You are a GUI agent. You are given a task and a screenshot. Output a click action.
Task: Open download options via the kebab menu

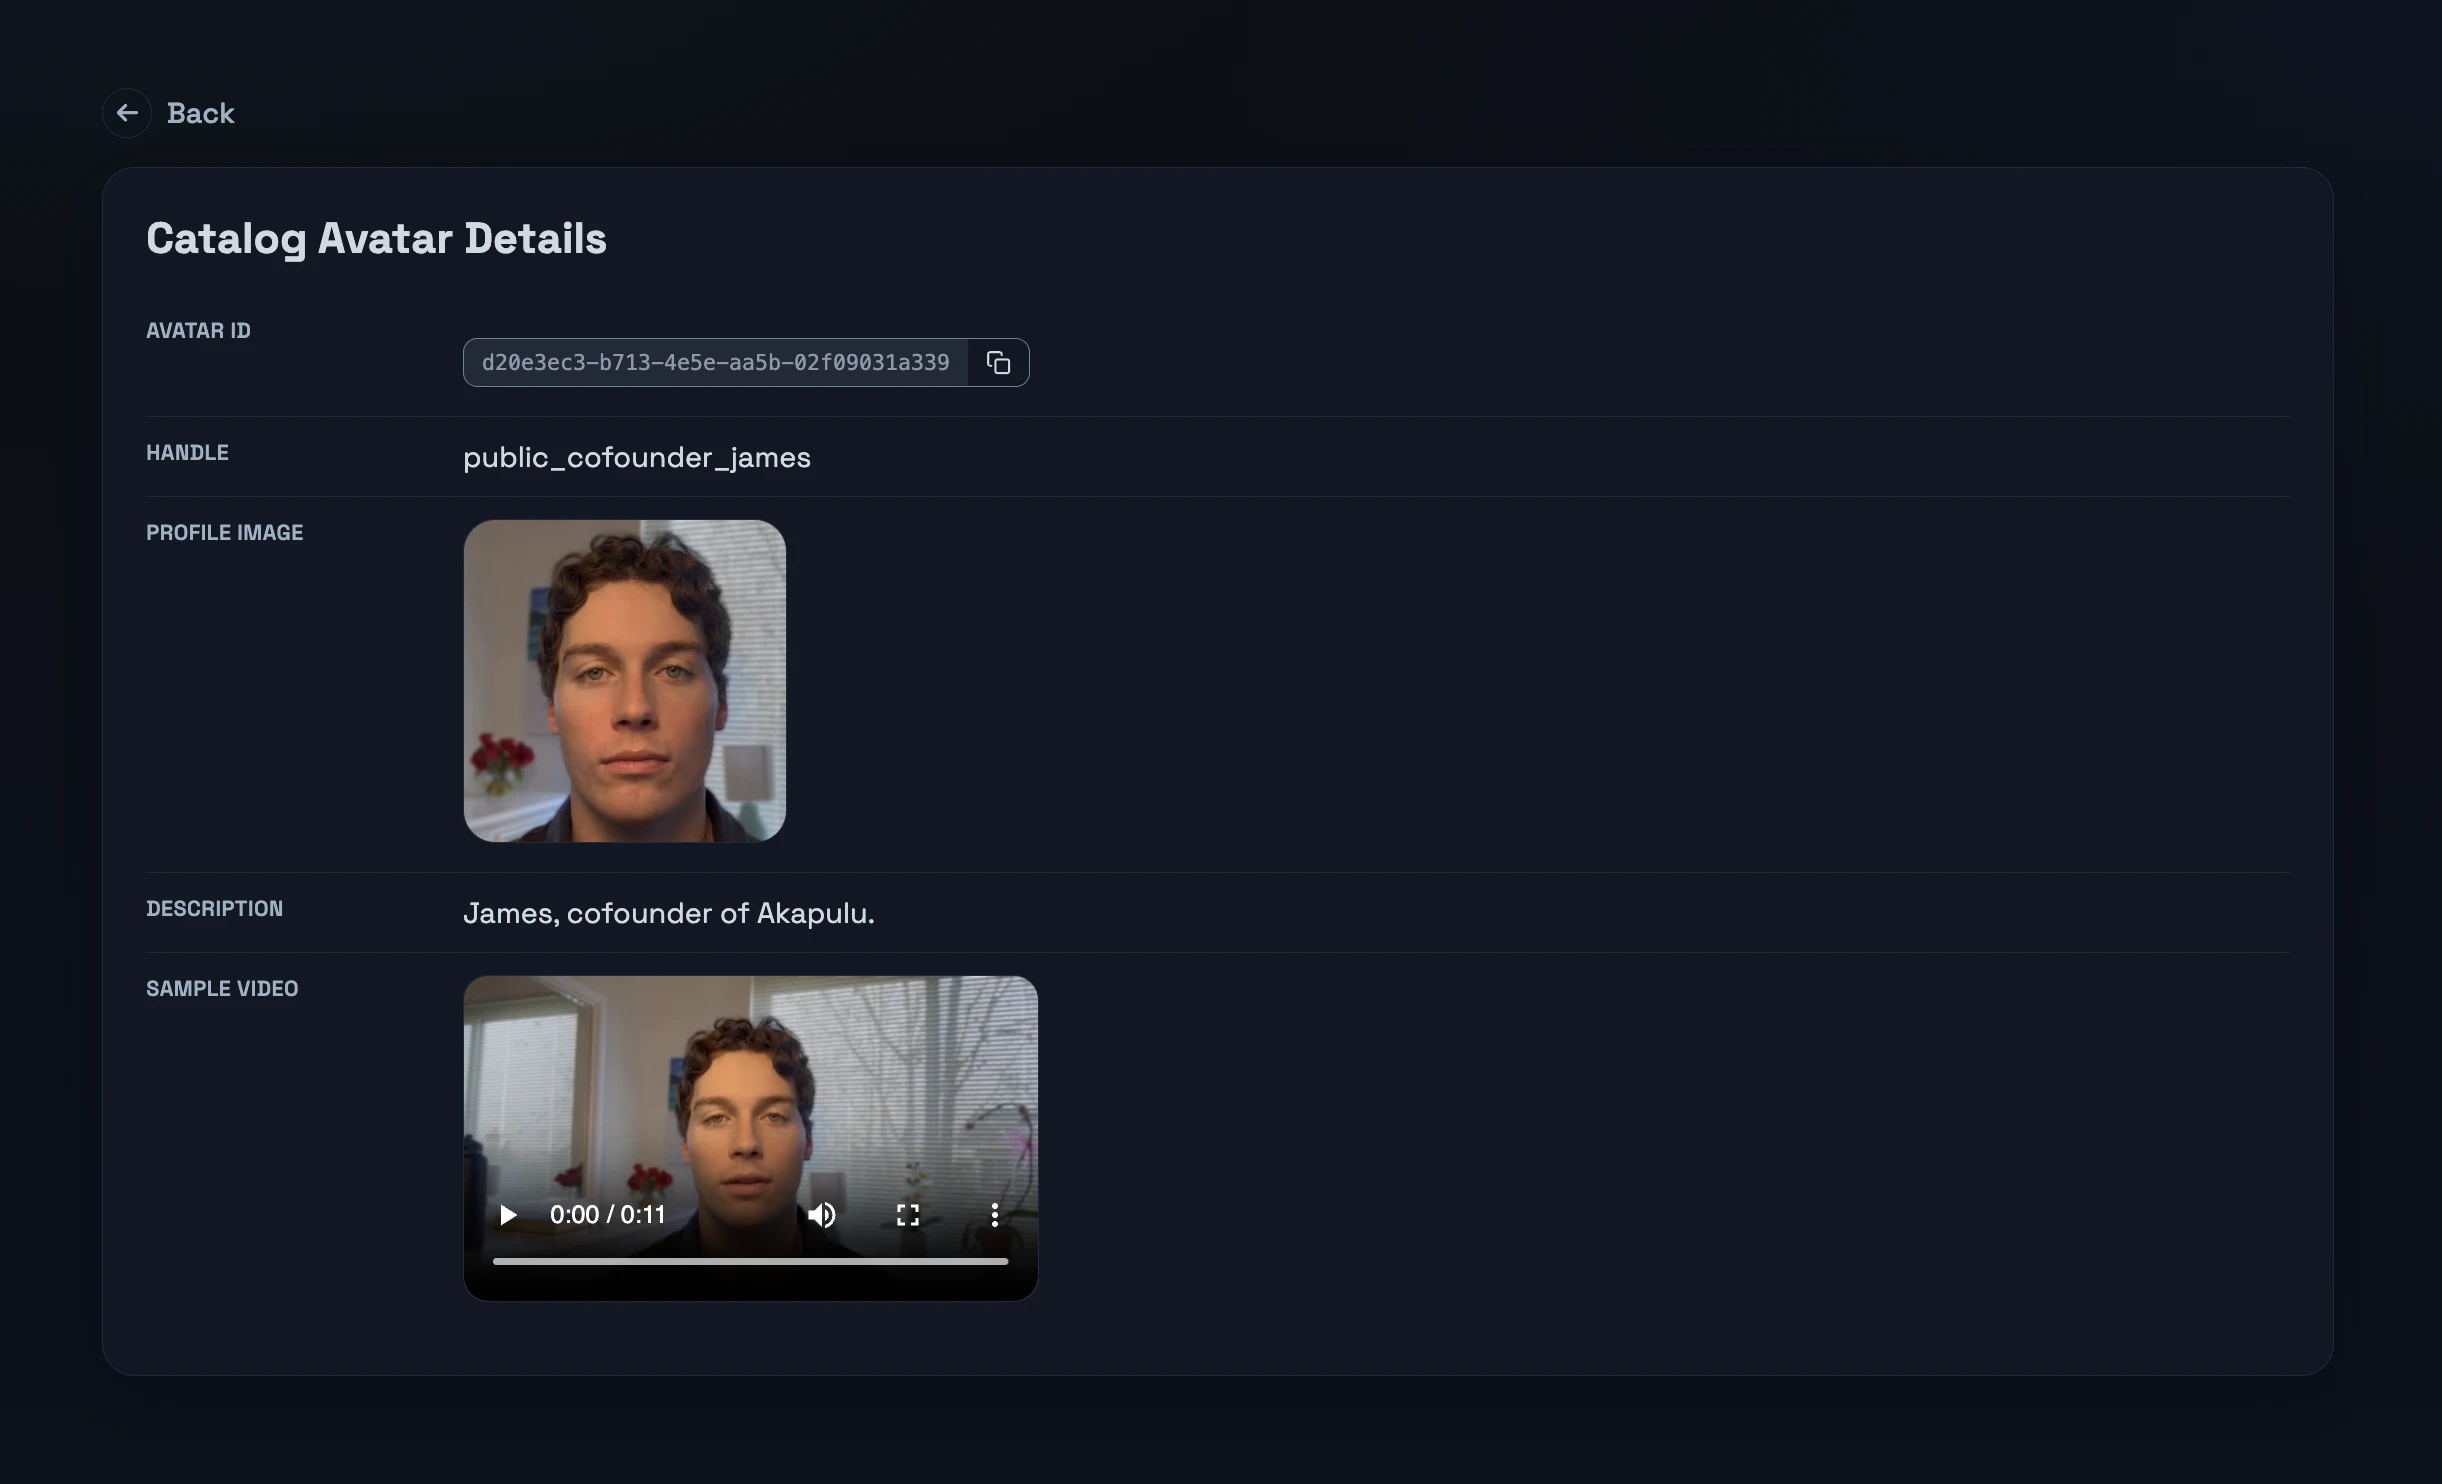[x=994, y=1214]
